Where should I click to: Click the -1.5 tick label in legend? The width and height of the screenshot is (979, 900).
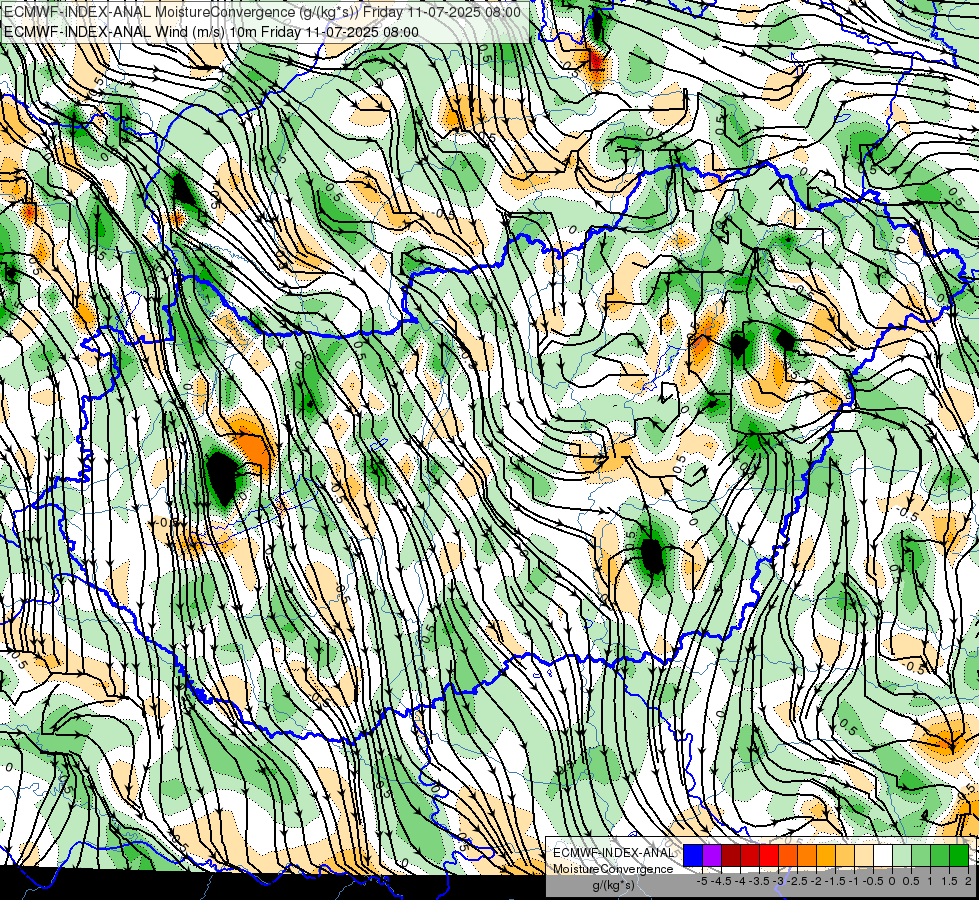click(836, 881)
